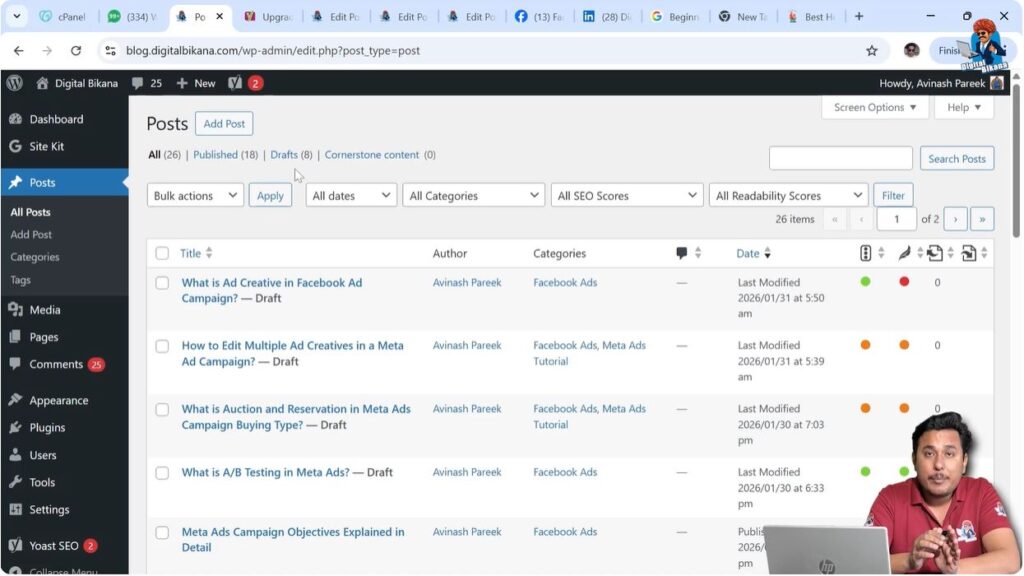Click the SEO score traffic-light column header icon
This screenshot has width=1024, height=576.
coord(866,253)
